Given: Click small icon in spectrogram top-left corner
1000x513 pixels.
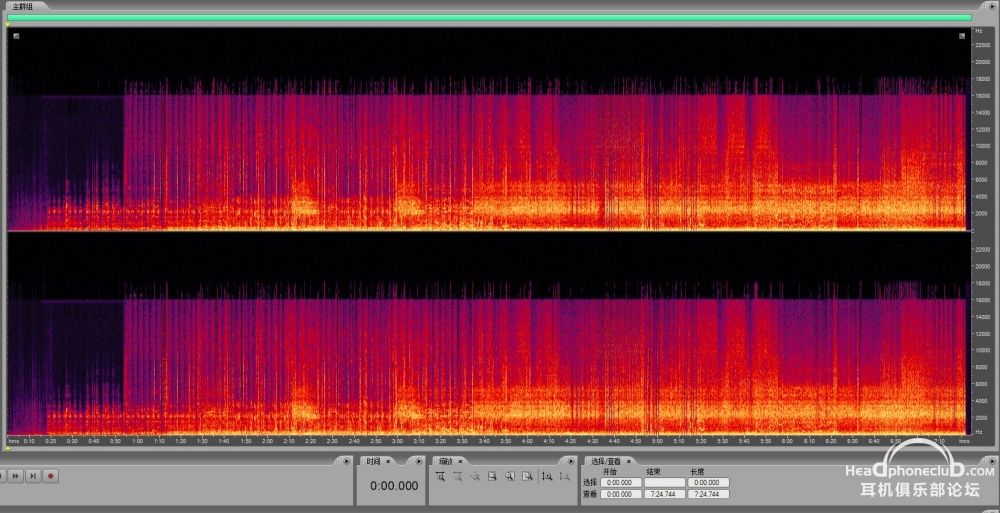Looking at the screenshot, I should tap(16, 36).
